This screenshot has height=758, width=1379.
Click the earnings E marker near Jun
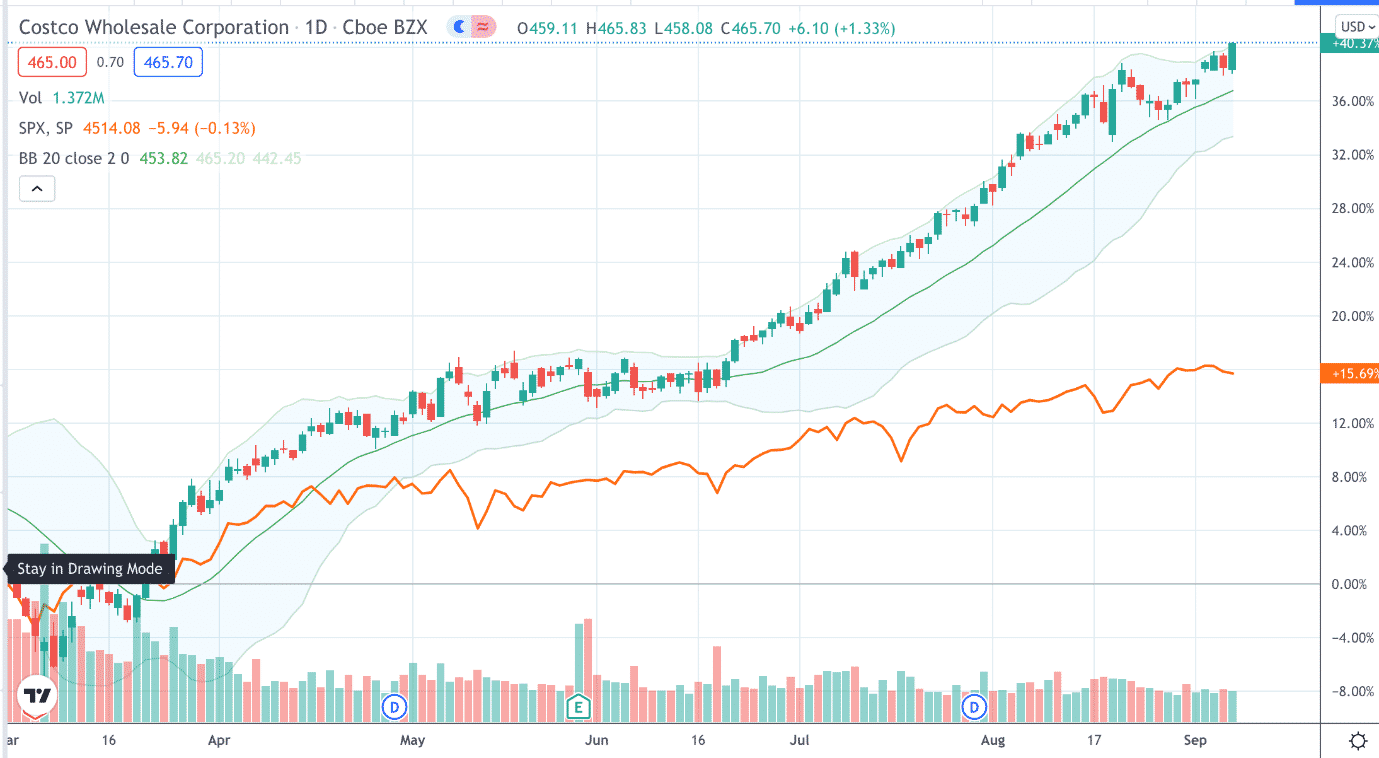pos(577,708)
